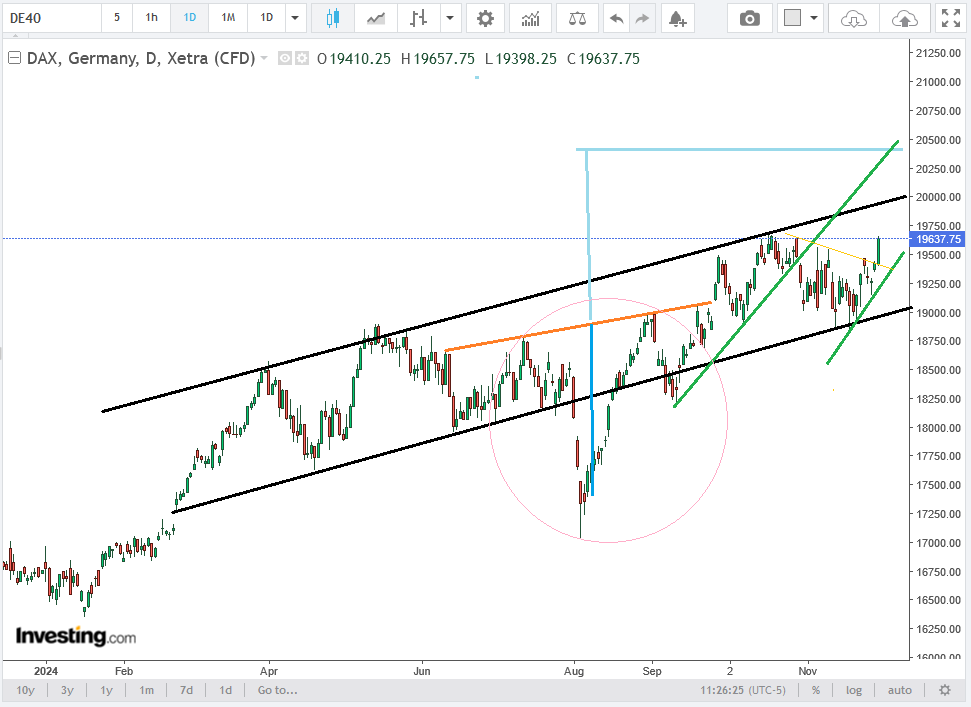The image size is (971, 707).
Task: Select the candlestick chart style
Action: coord(333,18)
